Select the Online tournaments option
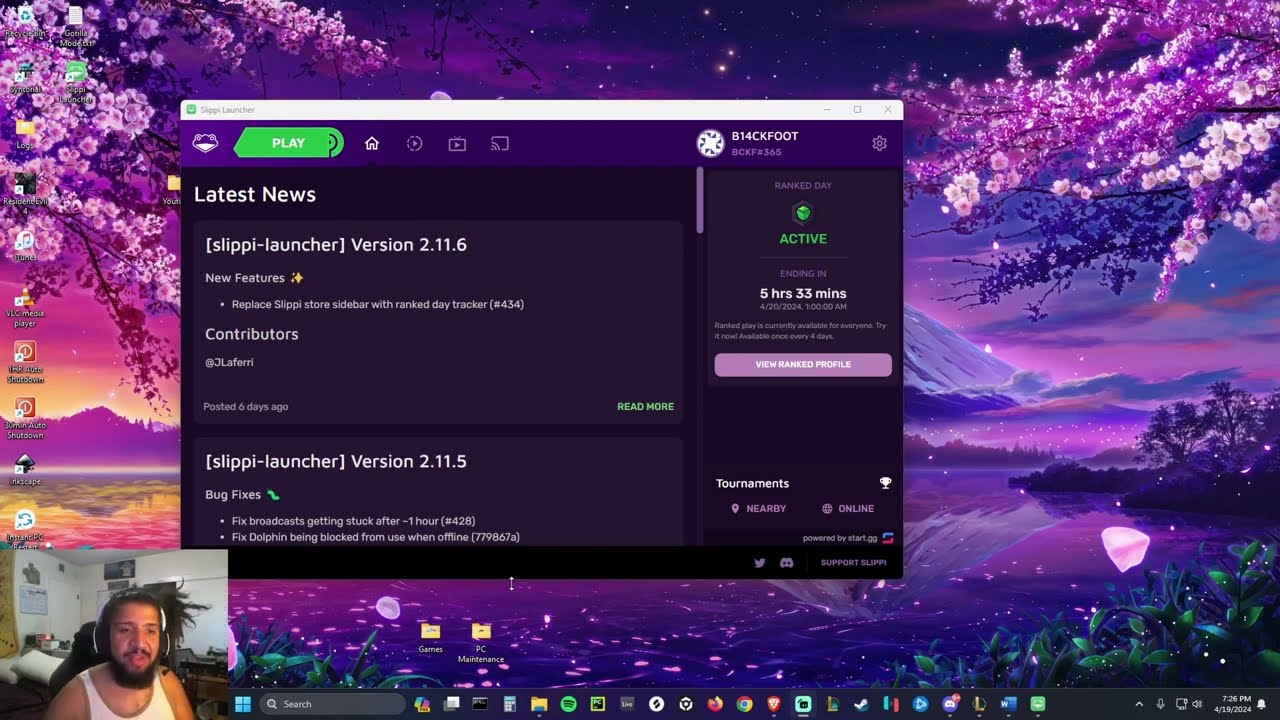Image resolution: width=1280 pixels, height=720 pixels. tap(848, 509)
